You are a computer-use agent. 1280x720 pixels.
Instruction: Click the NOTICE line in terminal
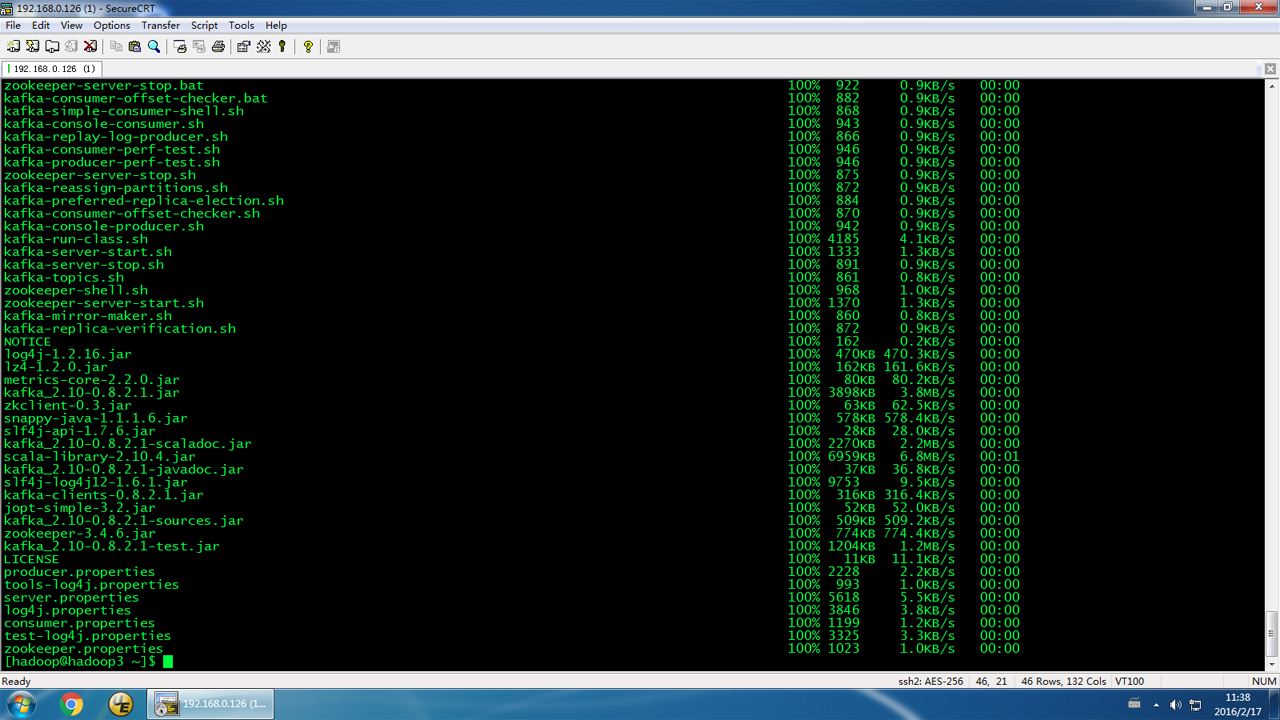pos(27,341)
